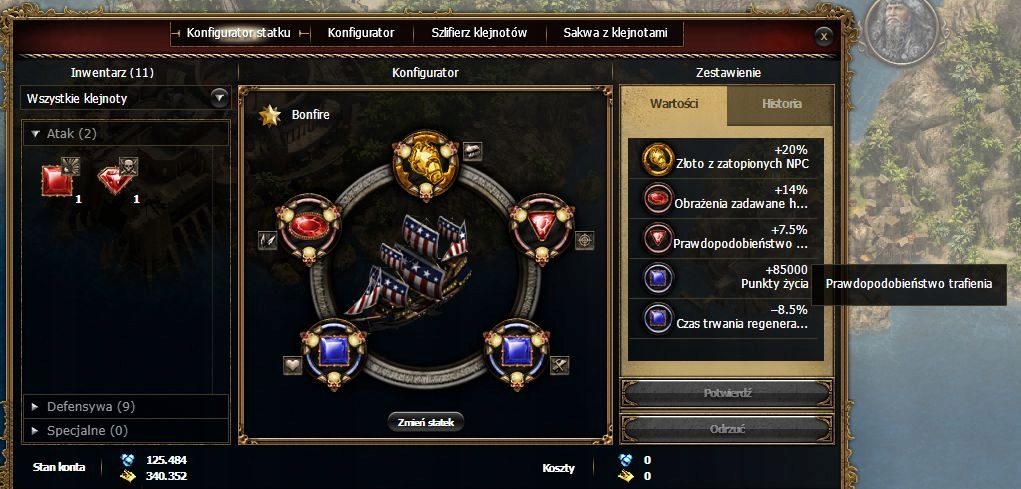
Task: Click the red triangle gem slot
Action: pyautogui.click(x=542, y=229)
